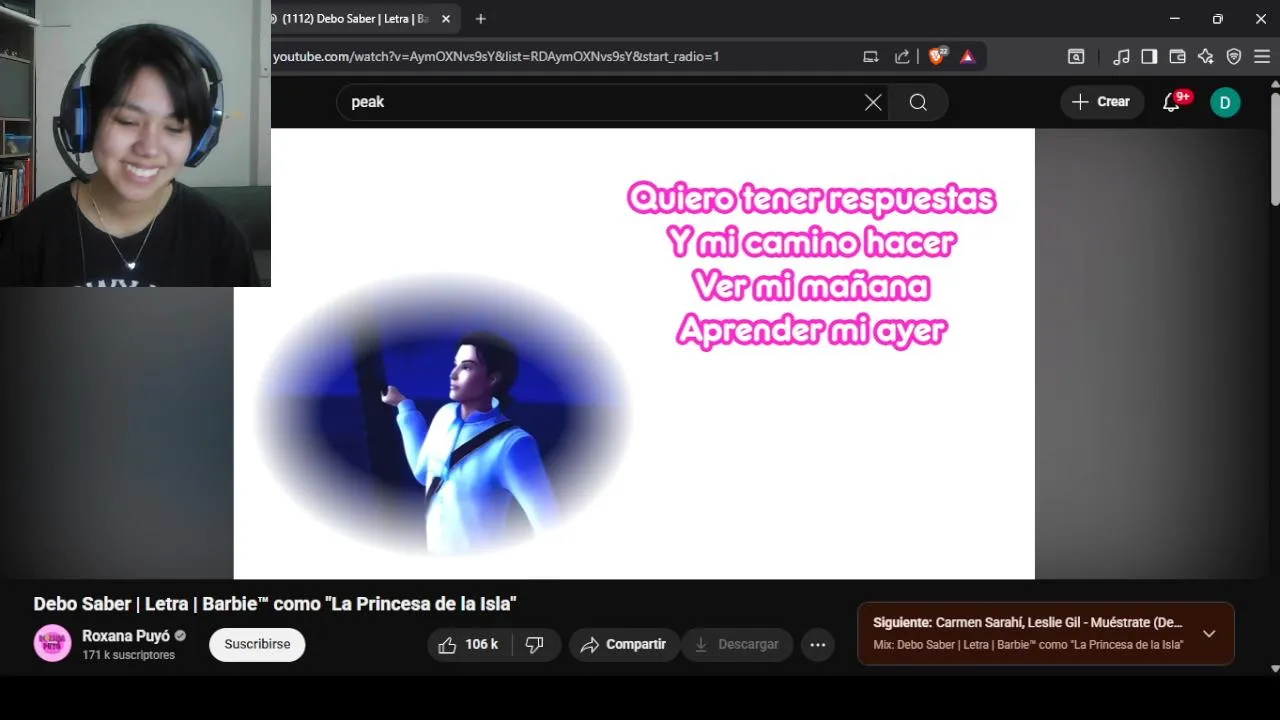Click the video title Debo Saber text

pos(275,604)
